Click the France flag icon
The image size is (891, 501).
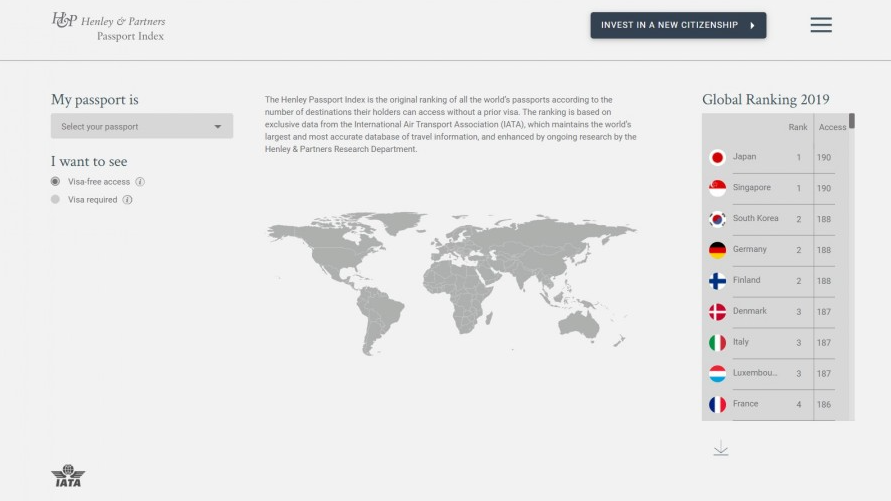(x=717, y=404)
